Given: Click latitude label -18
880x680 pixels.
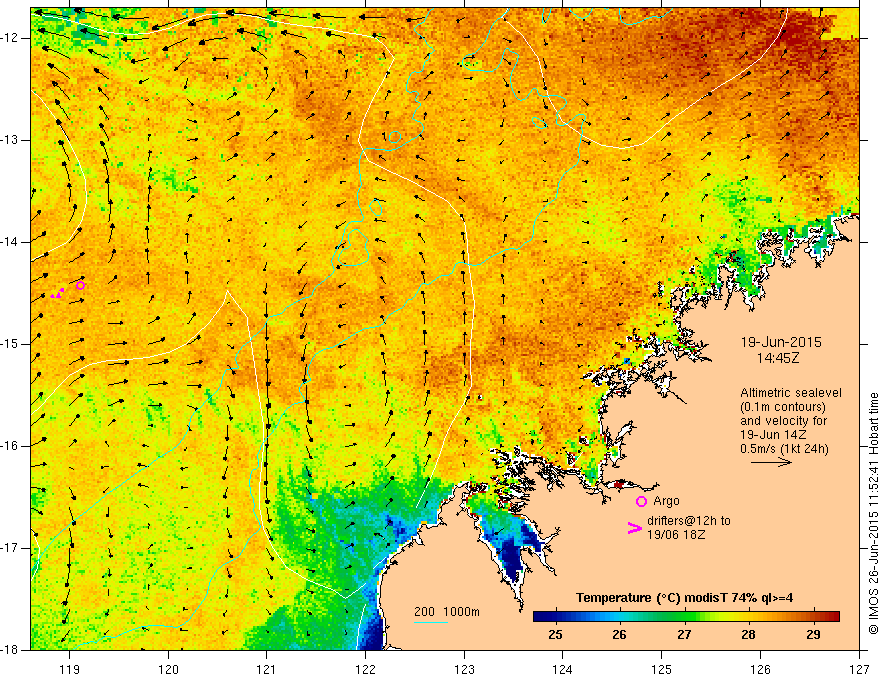Looking at the screenshot, I should pos(11,650).
